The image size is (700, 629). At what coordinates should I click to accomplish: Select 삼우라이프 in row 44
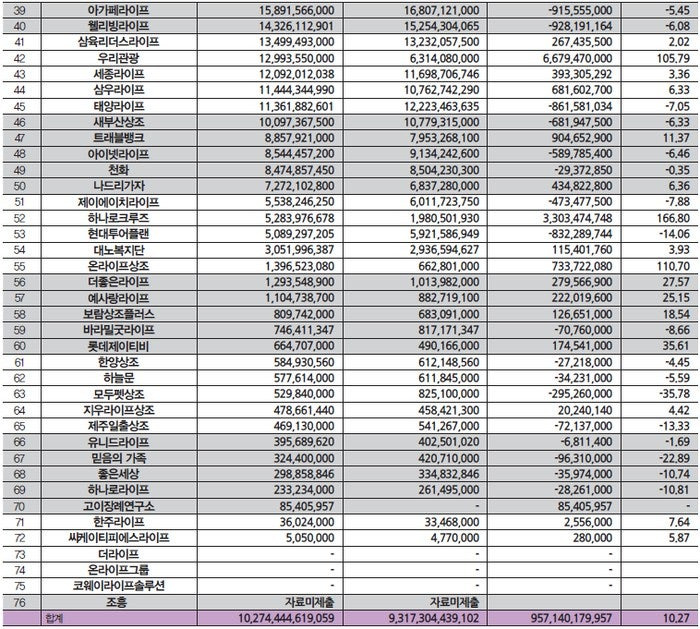[118, 90]
